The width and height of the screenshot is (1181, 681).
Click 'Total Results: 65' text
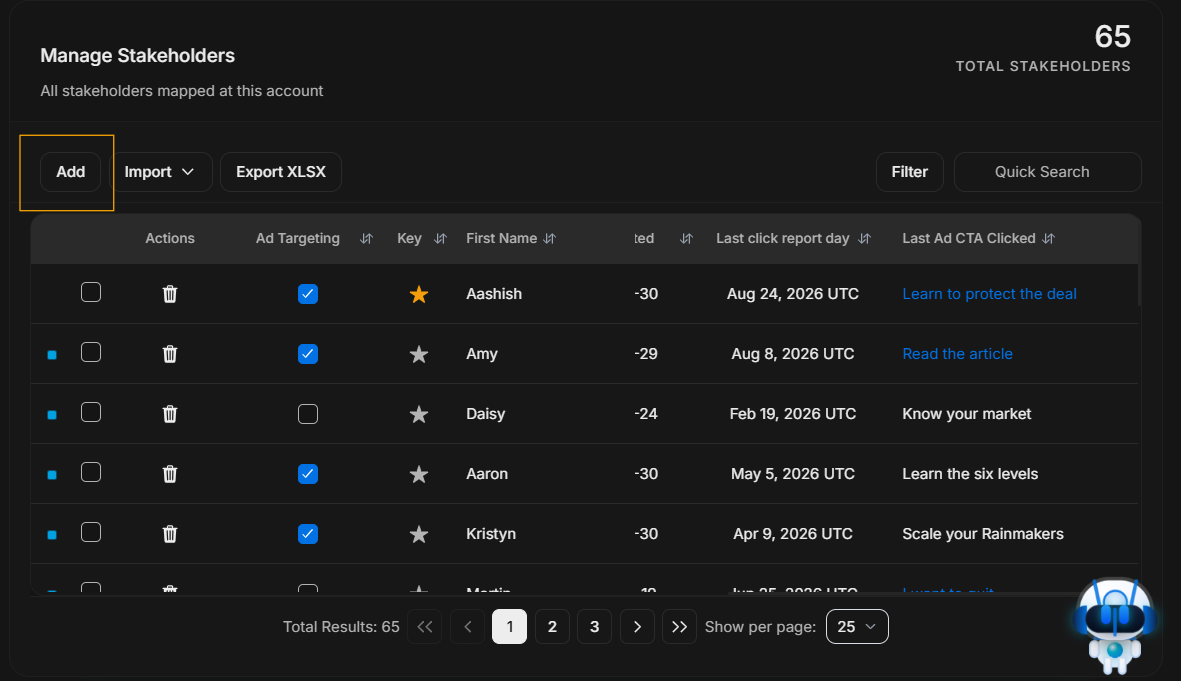[x=341, y=627]
